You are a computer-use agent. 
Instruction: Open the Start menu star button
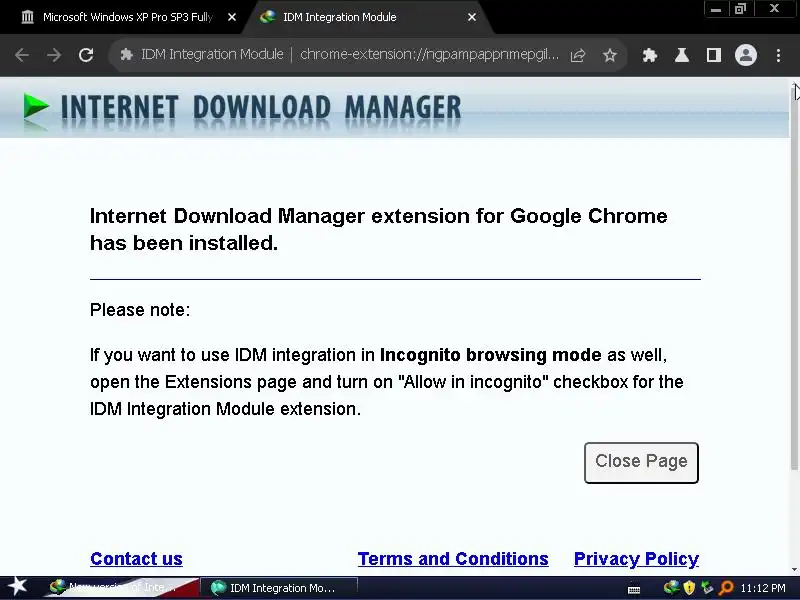click(18, 587)
